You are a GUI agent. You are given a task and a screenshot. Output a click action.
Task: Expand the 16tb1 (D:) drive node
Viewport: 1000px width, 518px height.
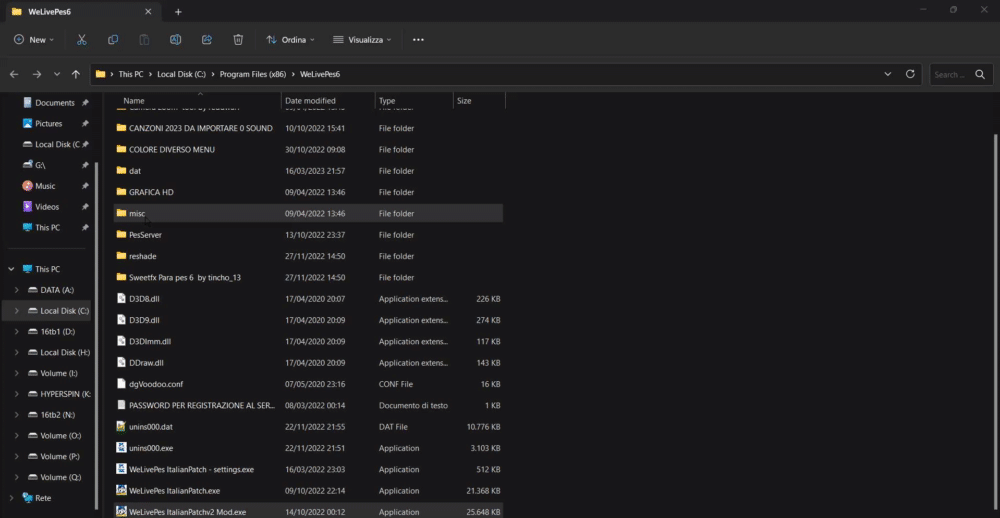[17, 332]
